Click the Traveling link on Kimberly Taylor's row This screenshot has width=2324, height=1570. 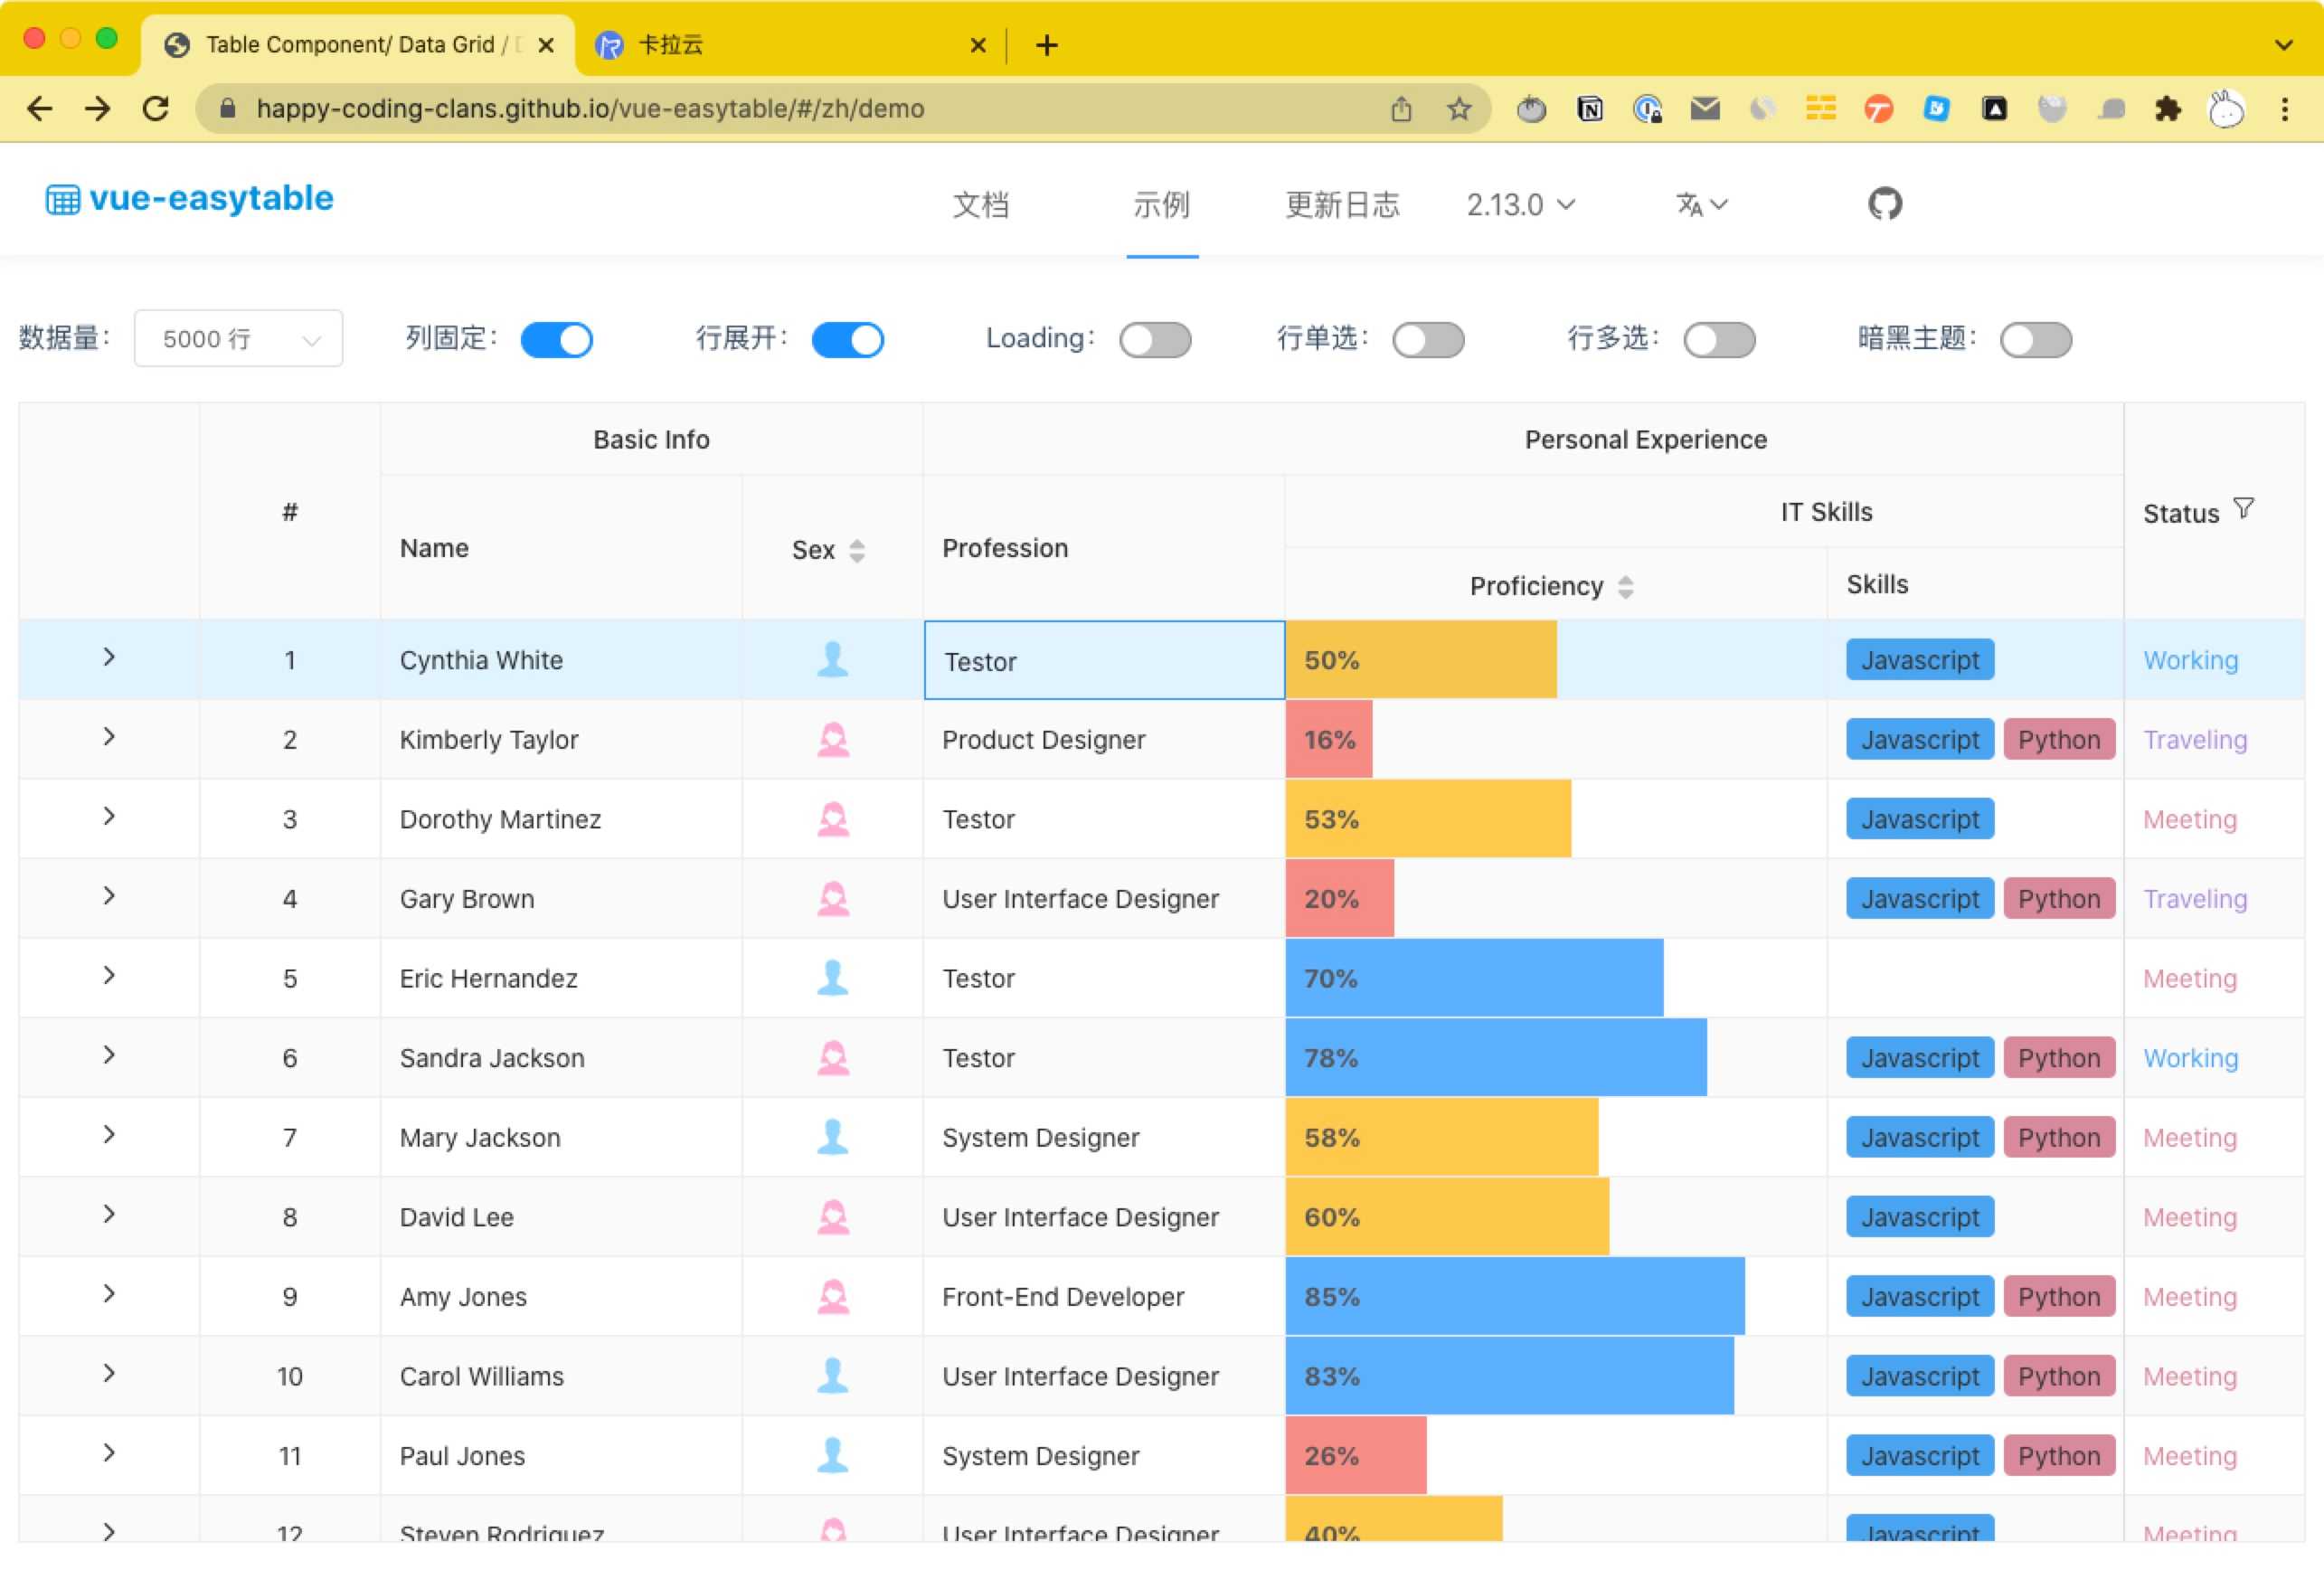(2194, 740)
